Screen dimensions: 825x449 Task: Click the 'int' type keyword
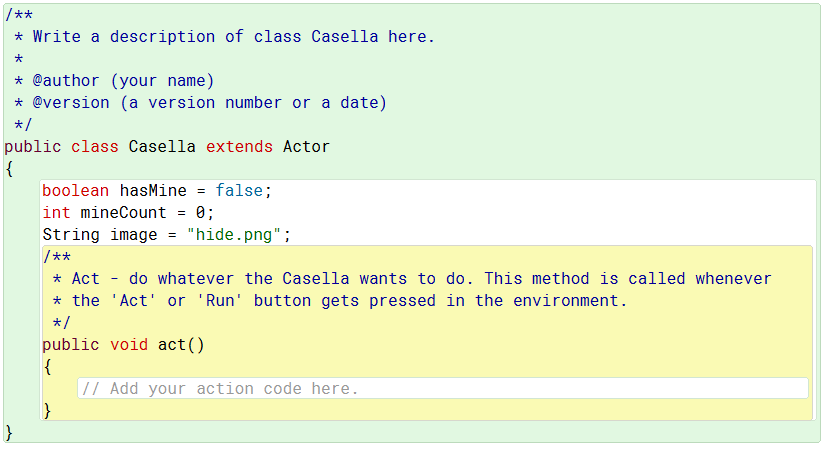pyautogui.click(x=56, y=213)
